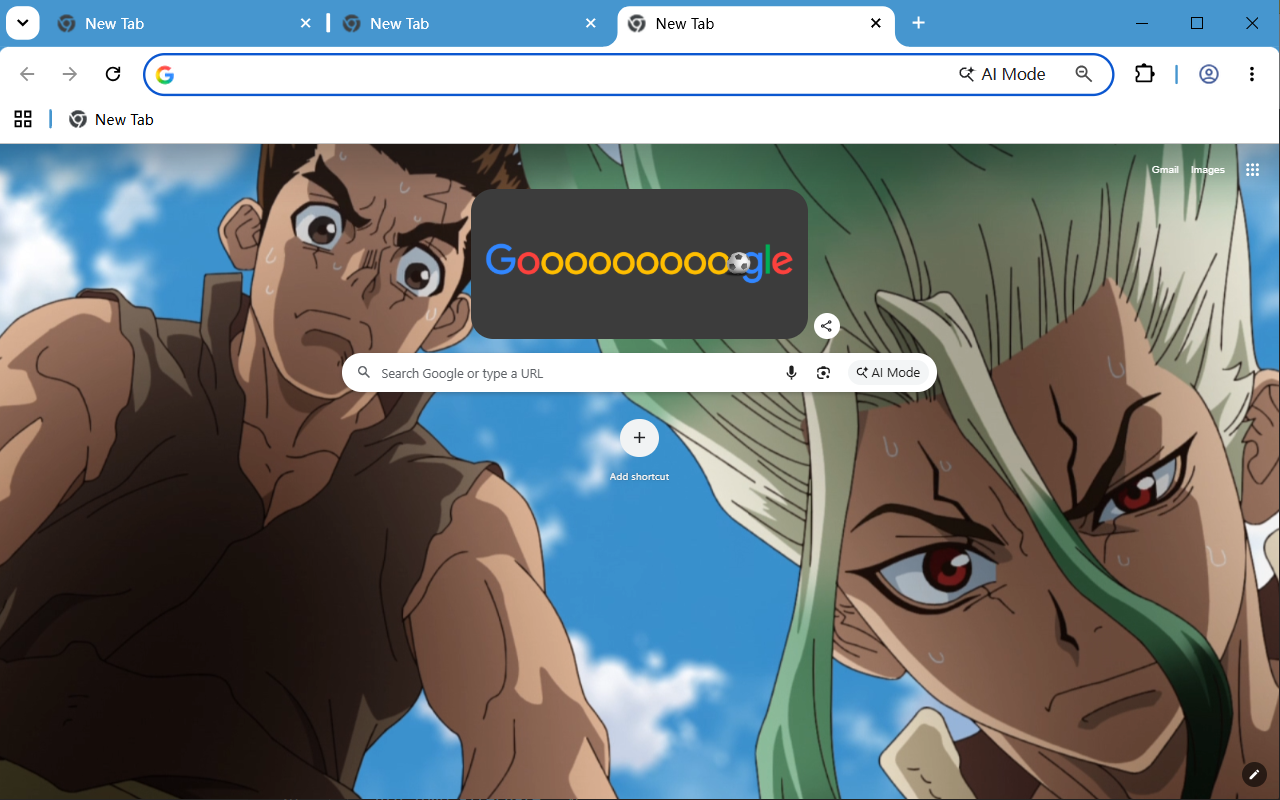Close the first New Tab
1280x800 pixels.
[306, 23]
